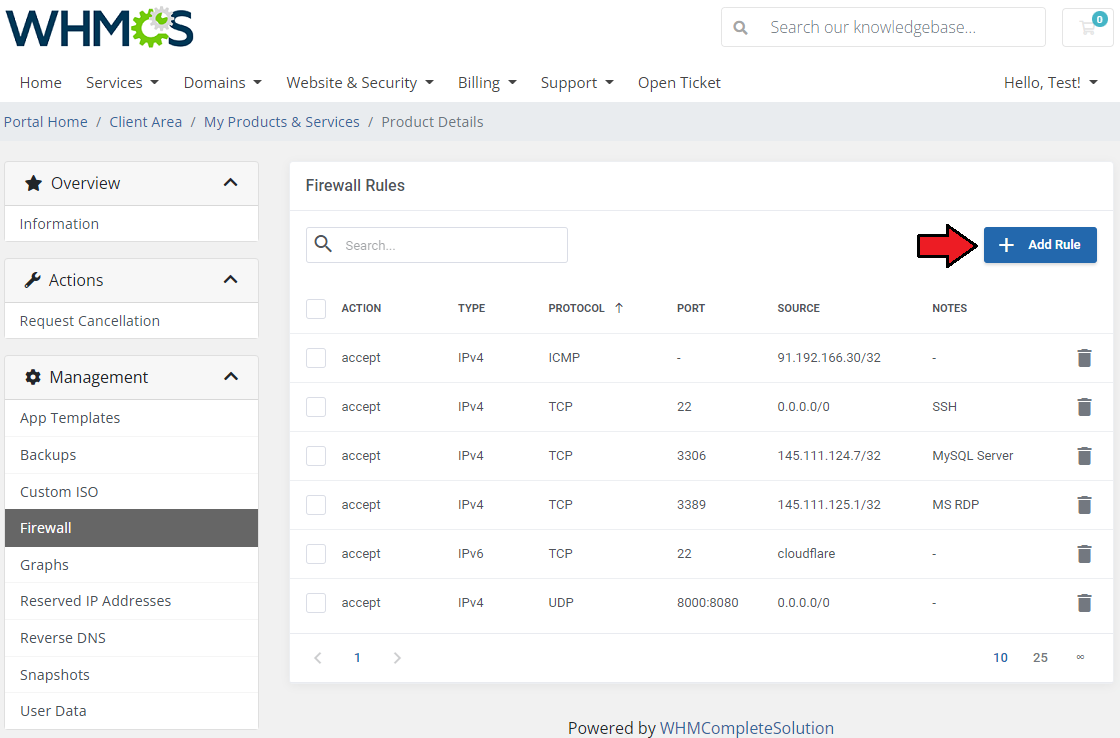Open the WHMCompleteSolution link
The image size is (1120, 738).
point(746,728)
